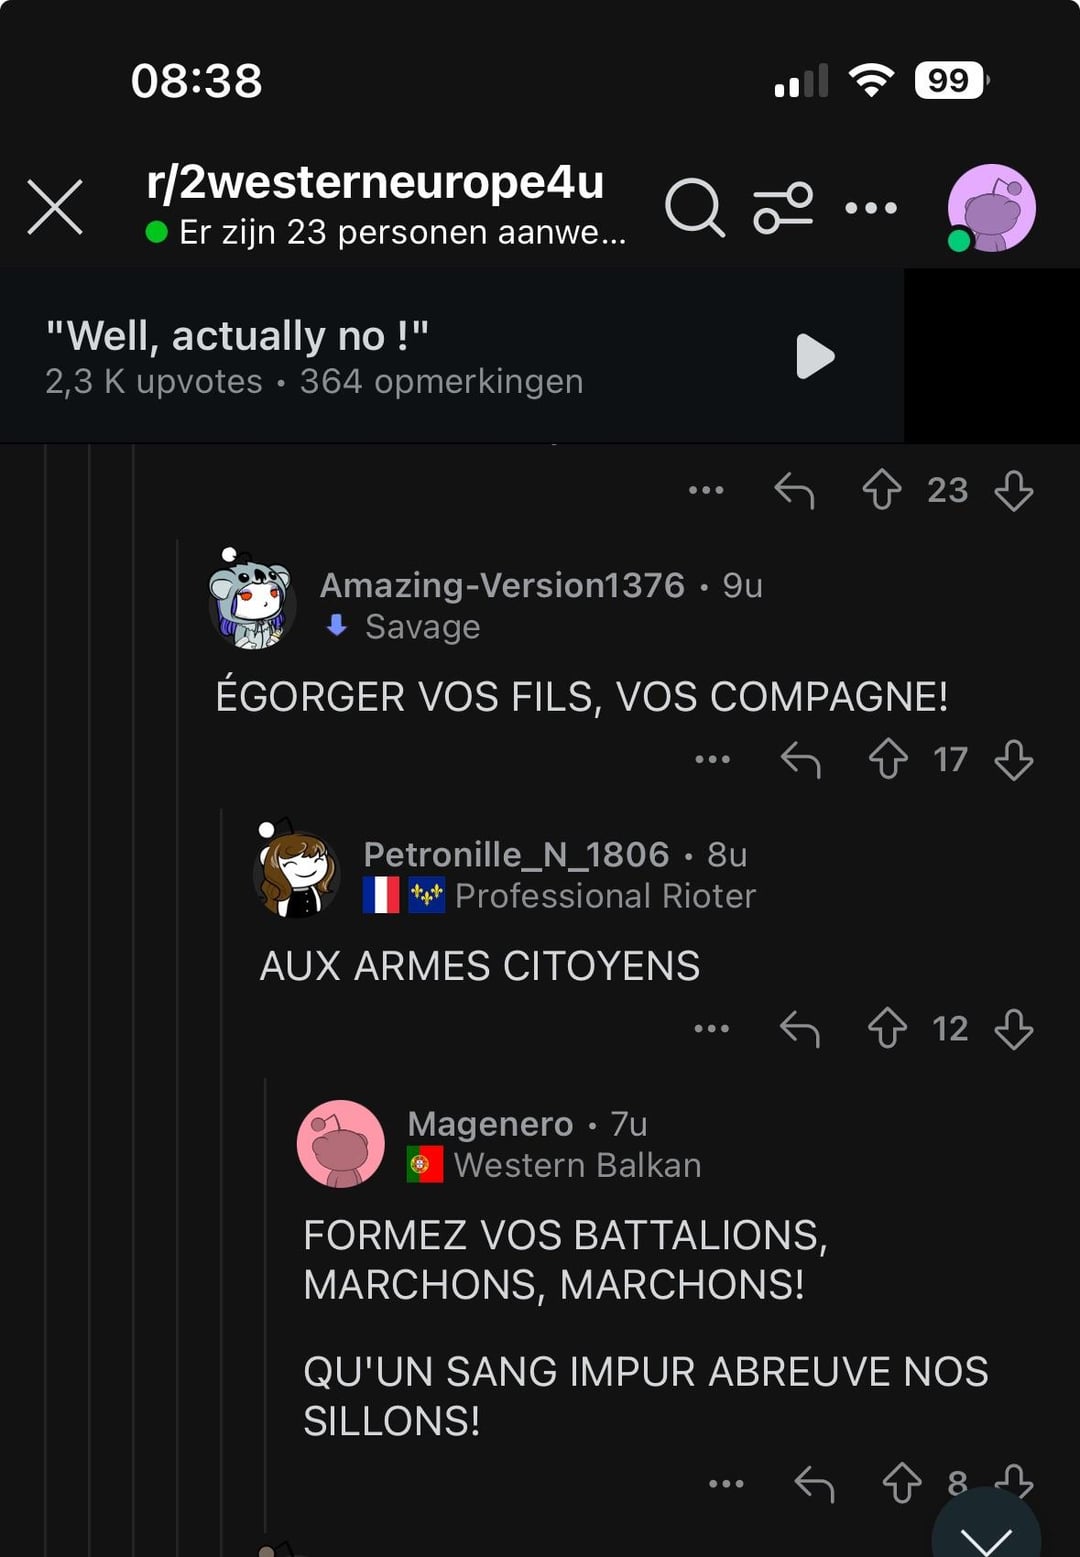The height and width of the screenshot is (1557, 1080).
Task: Open the comment sort options icon
Action: [x=783, y=207]
